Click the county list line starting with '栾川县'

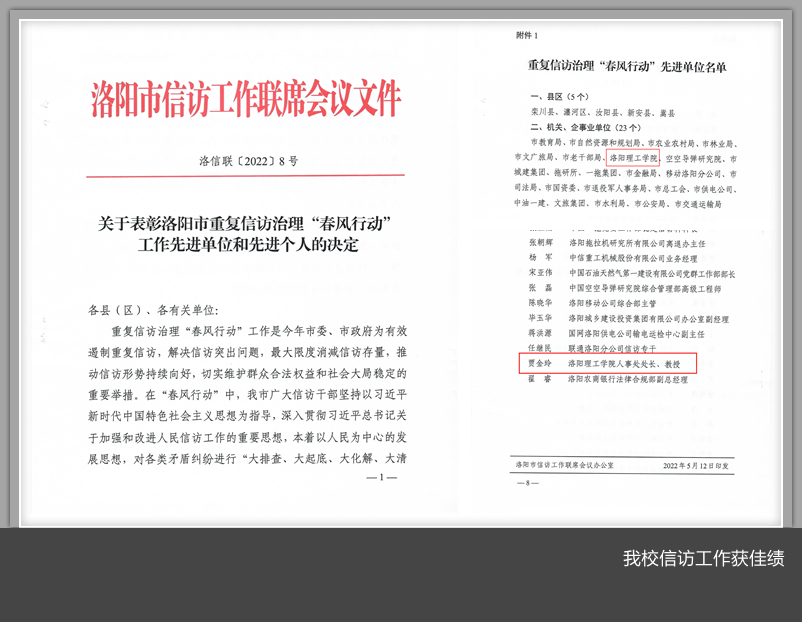click(x=603, y=113)
